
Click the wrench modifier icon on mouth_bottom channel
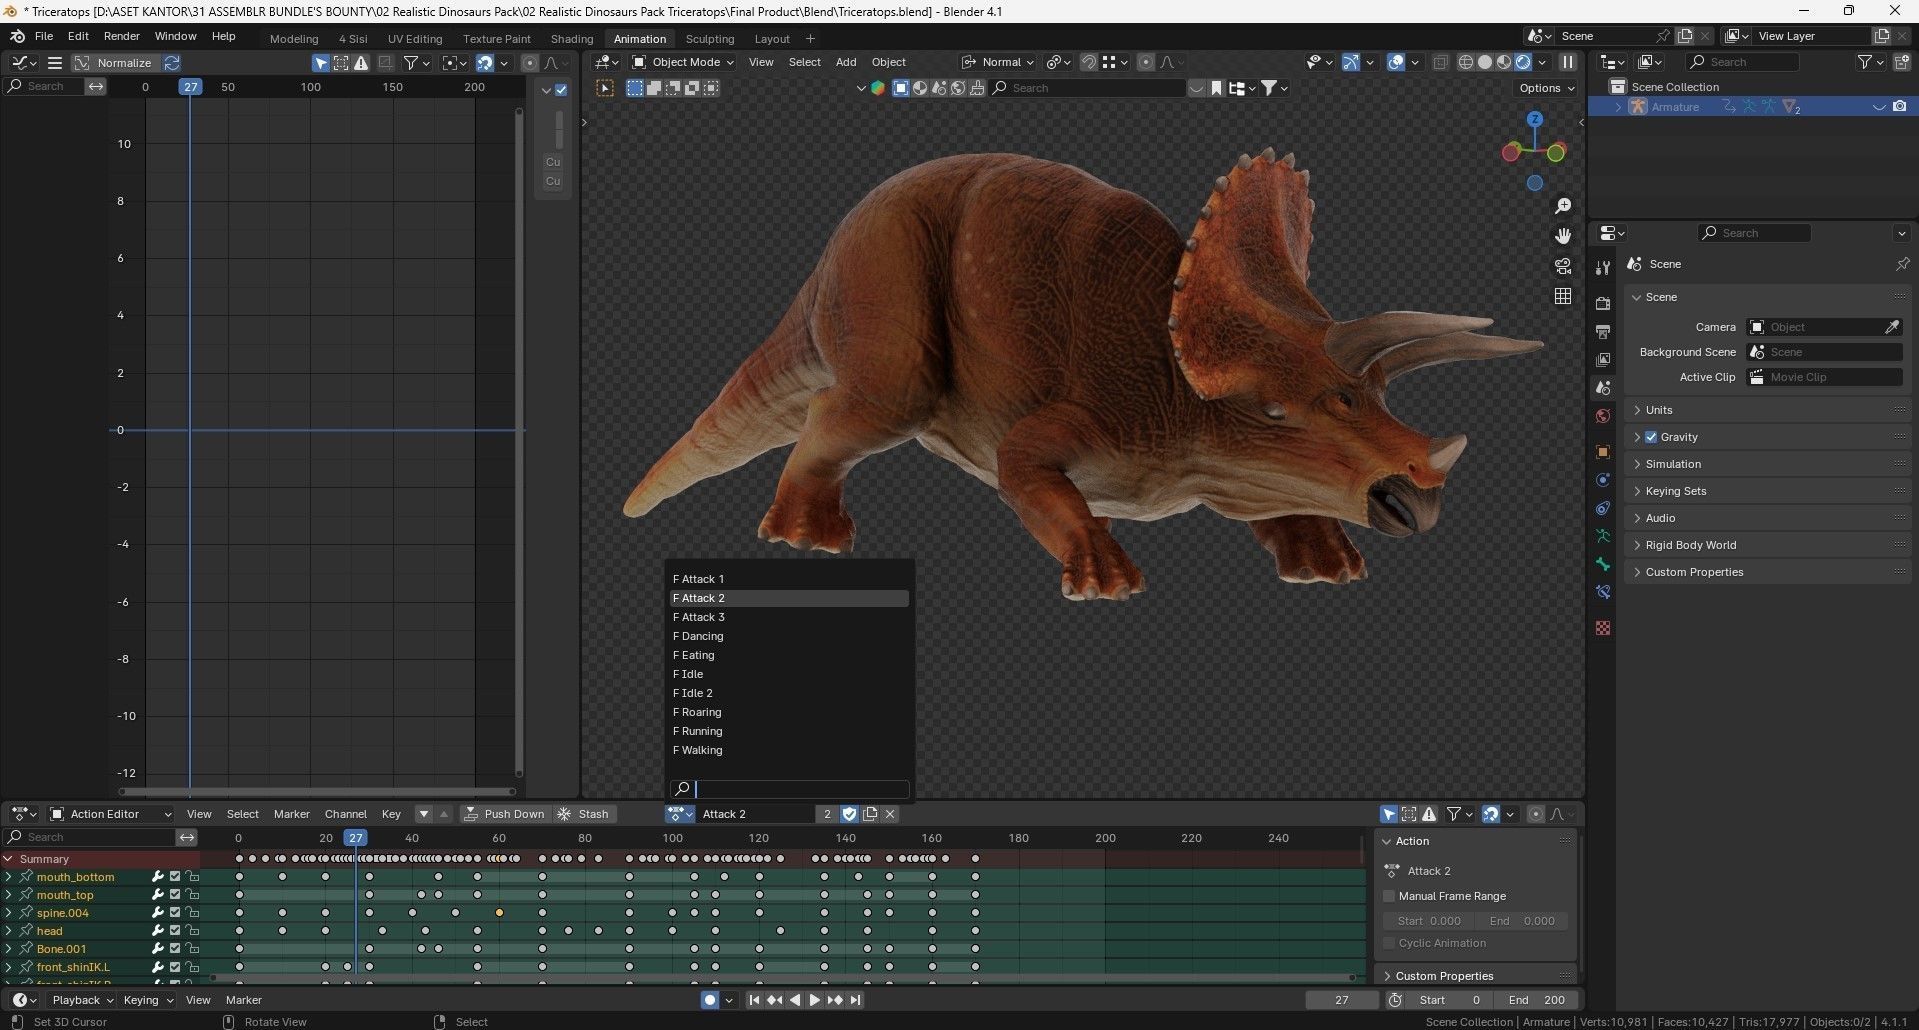point(157,877)
